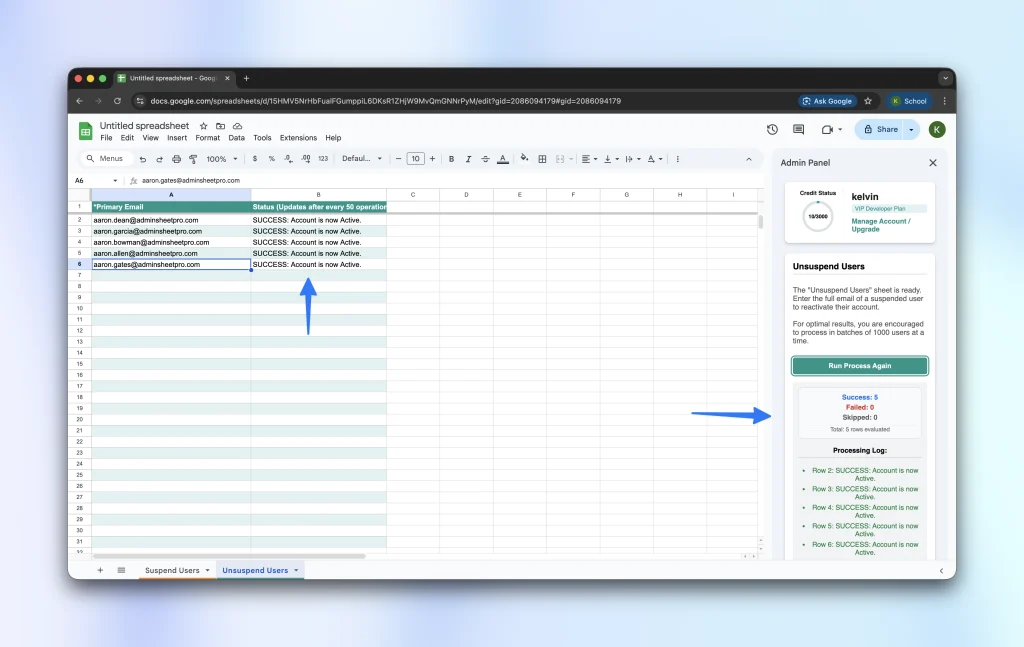
Task: Click the Print icon in toolbar
Action: point(177,159)
